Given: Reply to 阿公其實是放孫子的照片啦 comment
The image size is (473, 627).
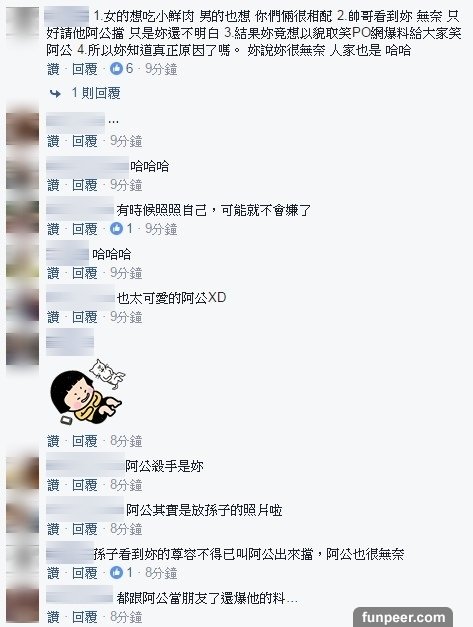Looking at the screenshot, I should pos(85,529).
